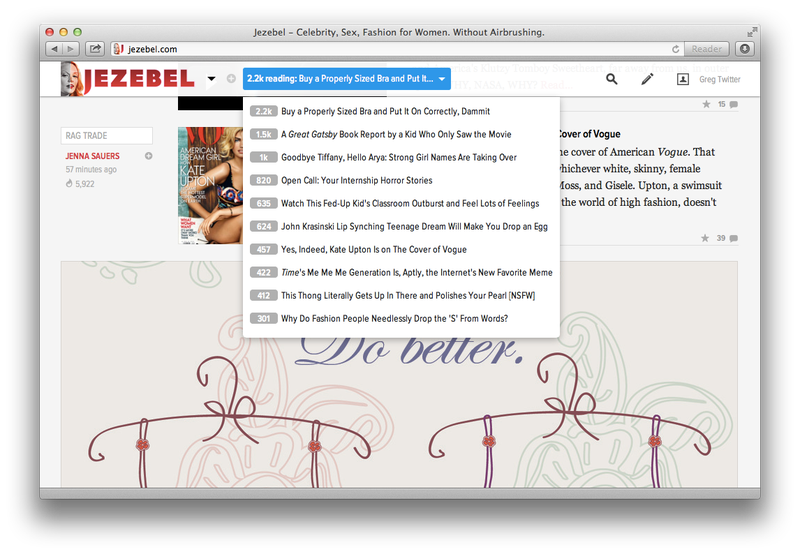Click the plus circle icon next to logo
Image resolution: width=800 pixels, height=554 pixels.
(x=231, y=79)
